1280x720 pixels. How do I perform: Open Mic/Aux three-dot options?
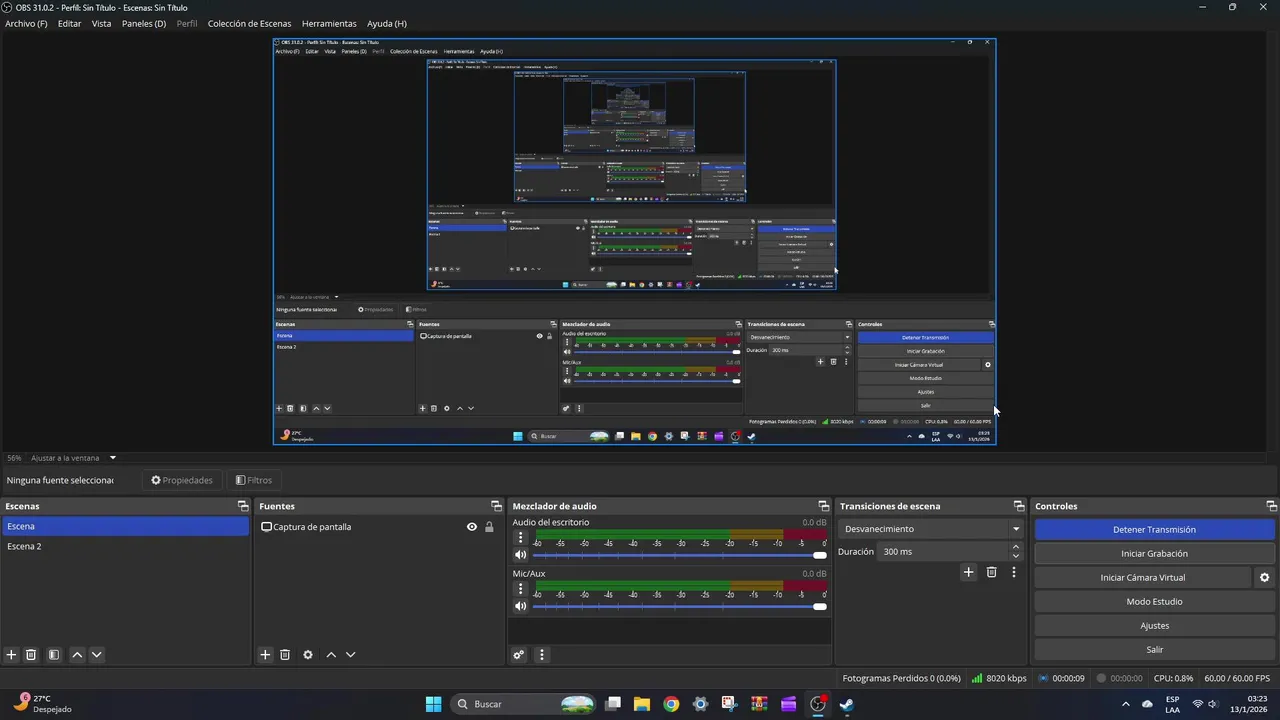520,589
